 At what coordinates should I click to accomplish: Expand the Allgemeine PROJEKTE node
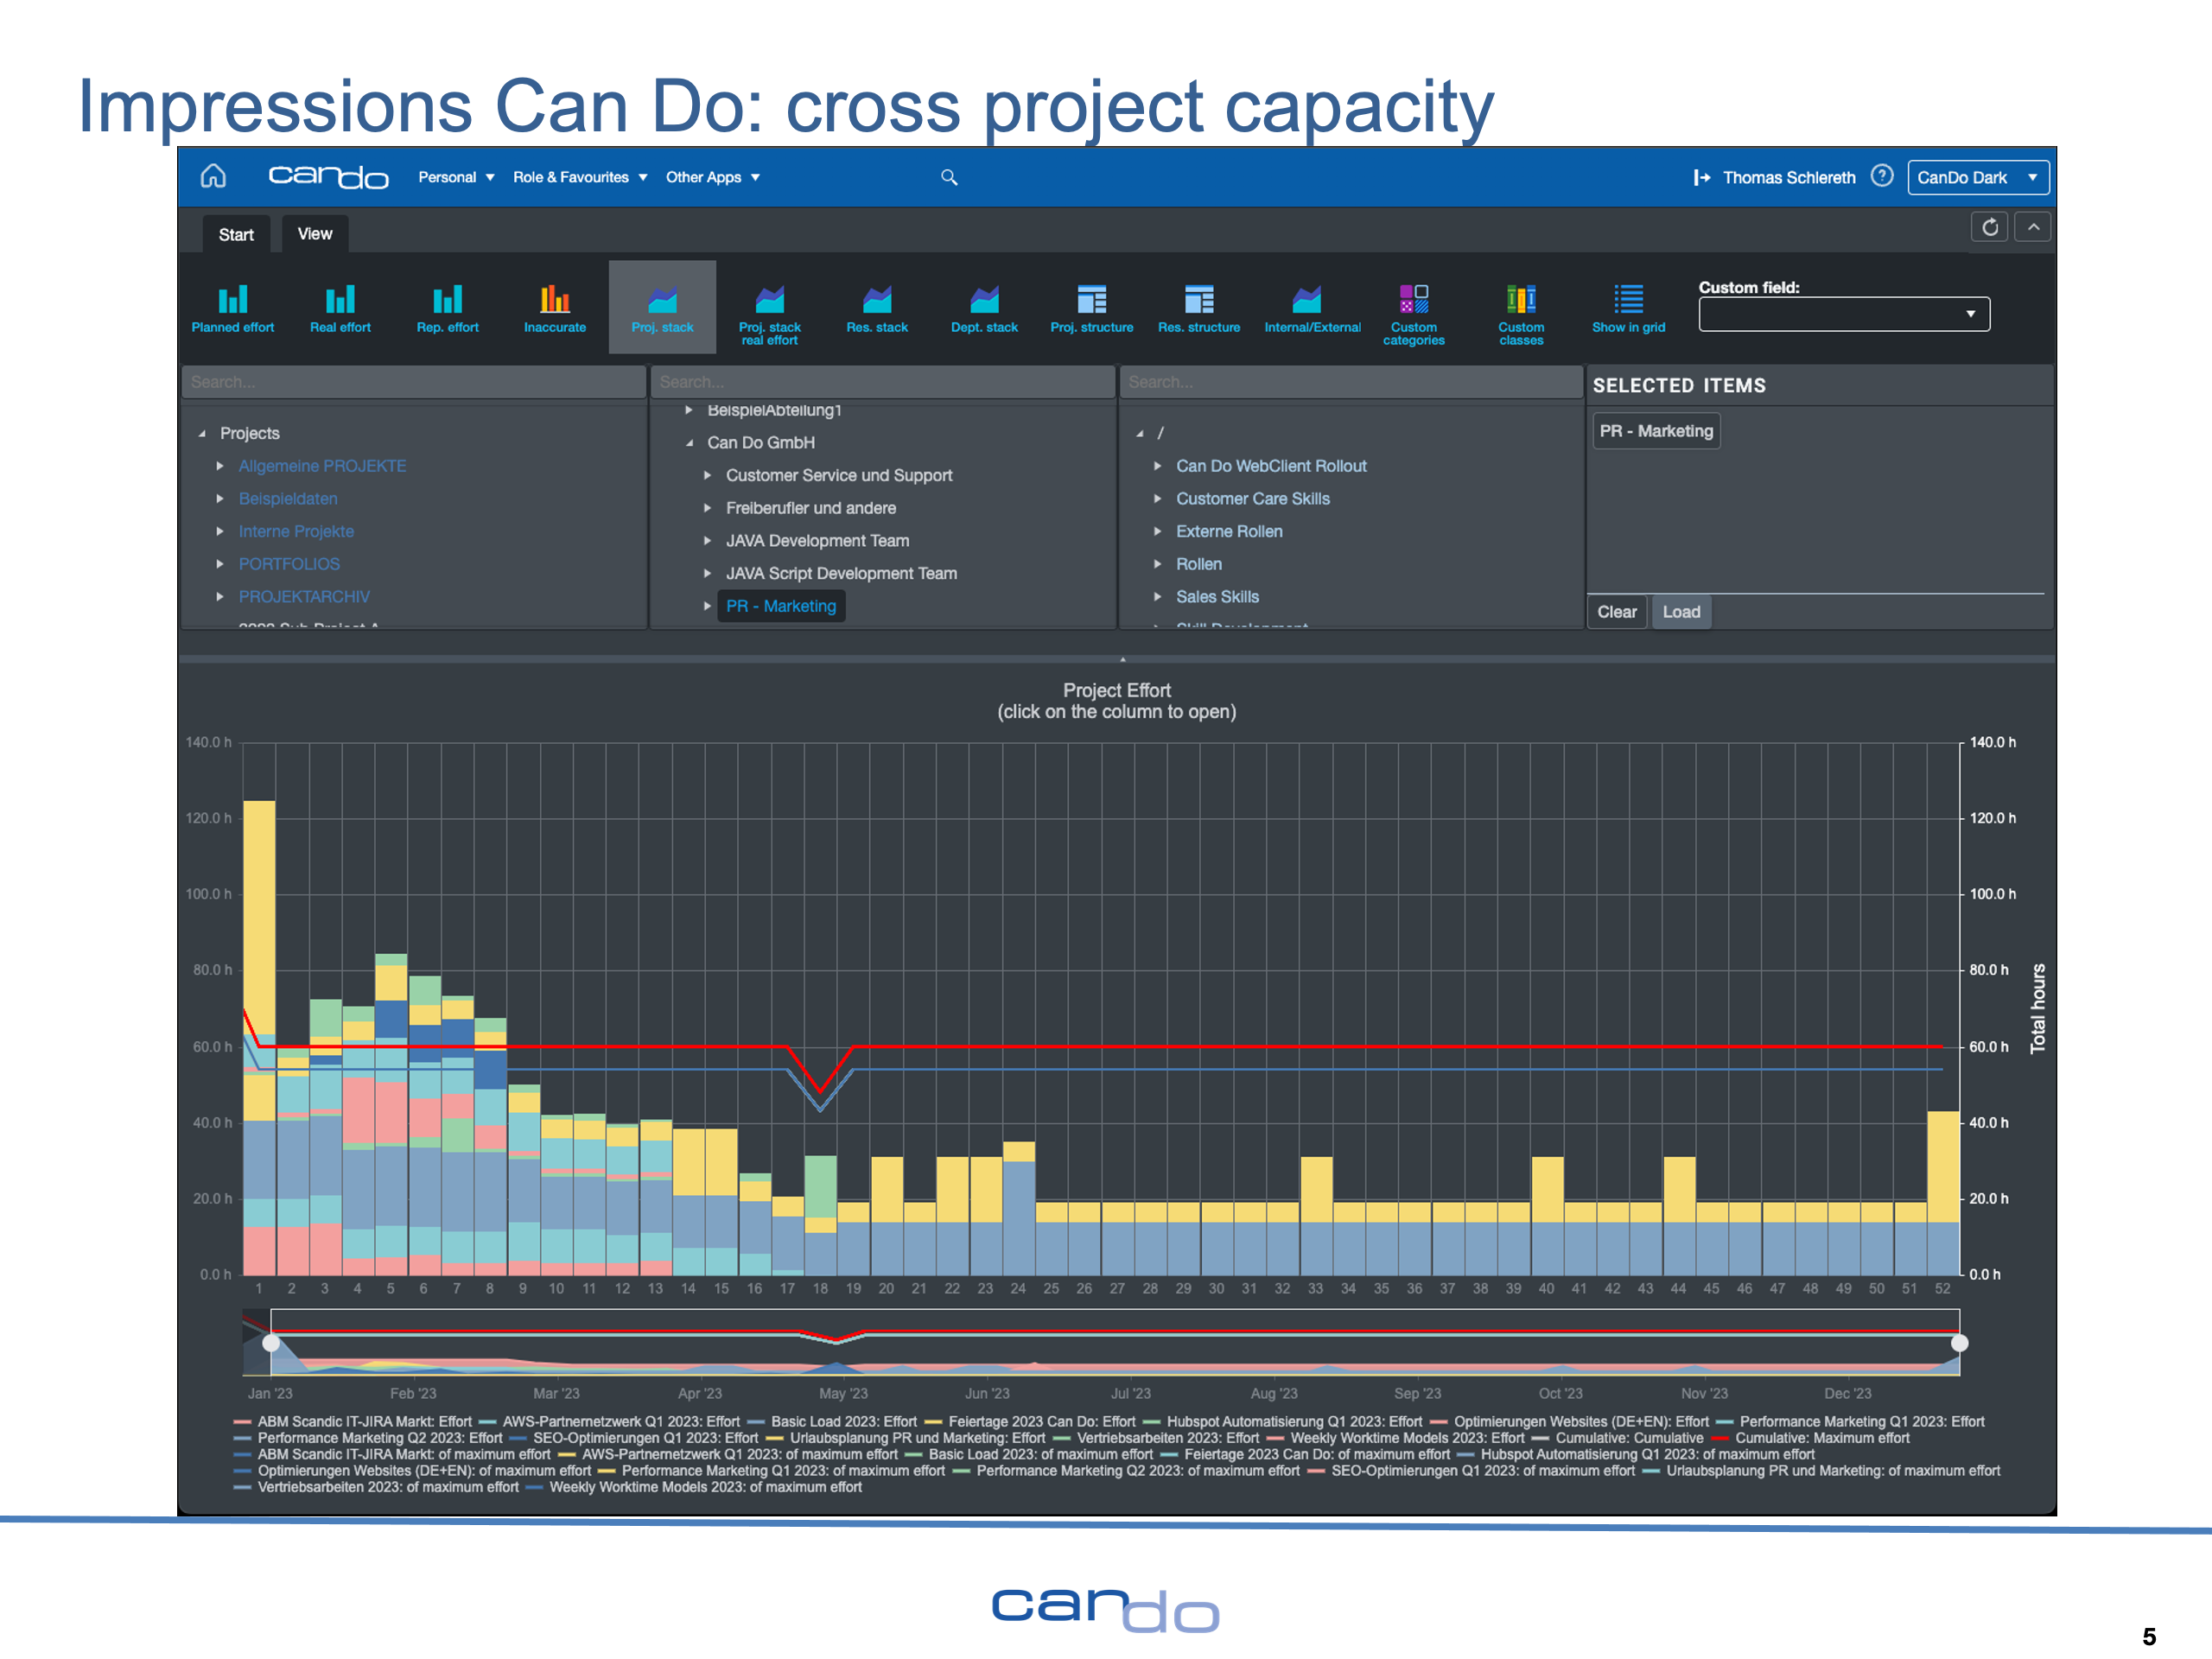click(220, 466)
